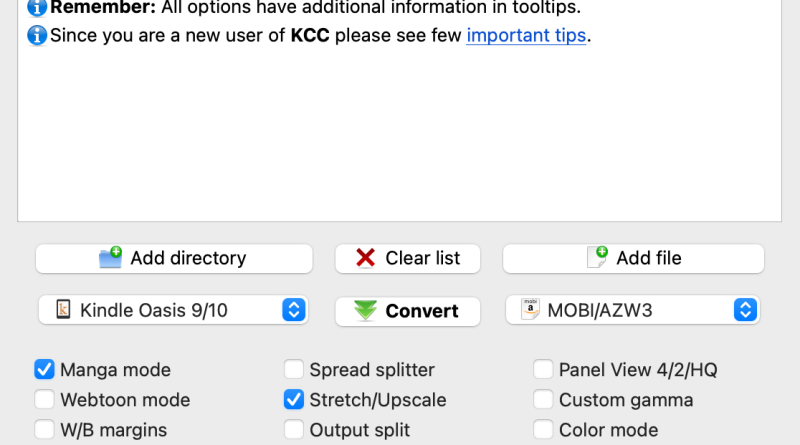Click the empty file list area
This screenshot has height=445, width=800.
coord(400,140)
